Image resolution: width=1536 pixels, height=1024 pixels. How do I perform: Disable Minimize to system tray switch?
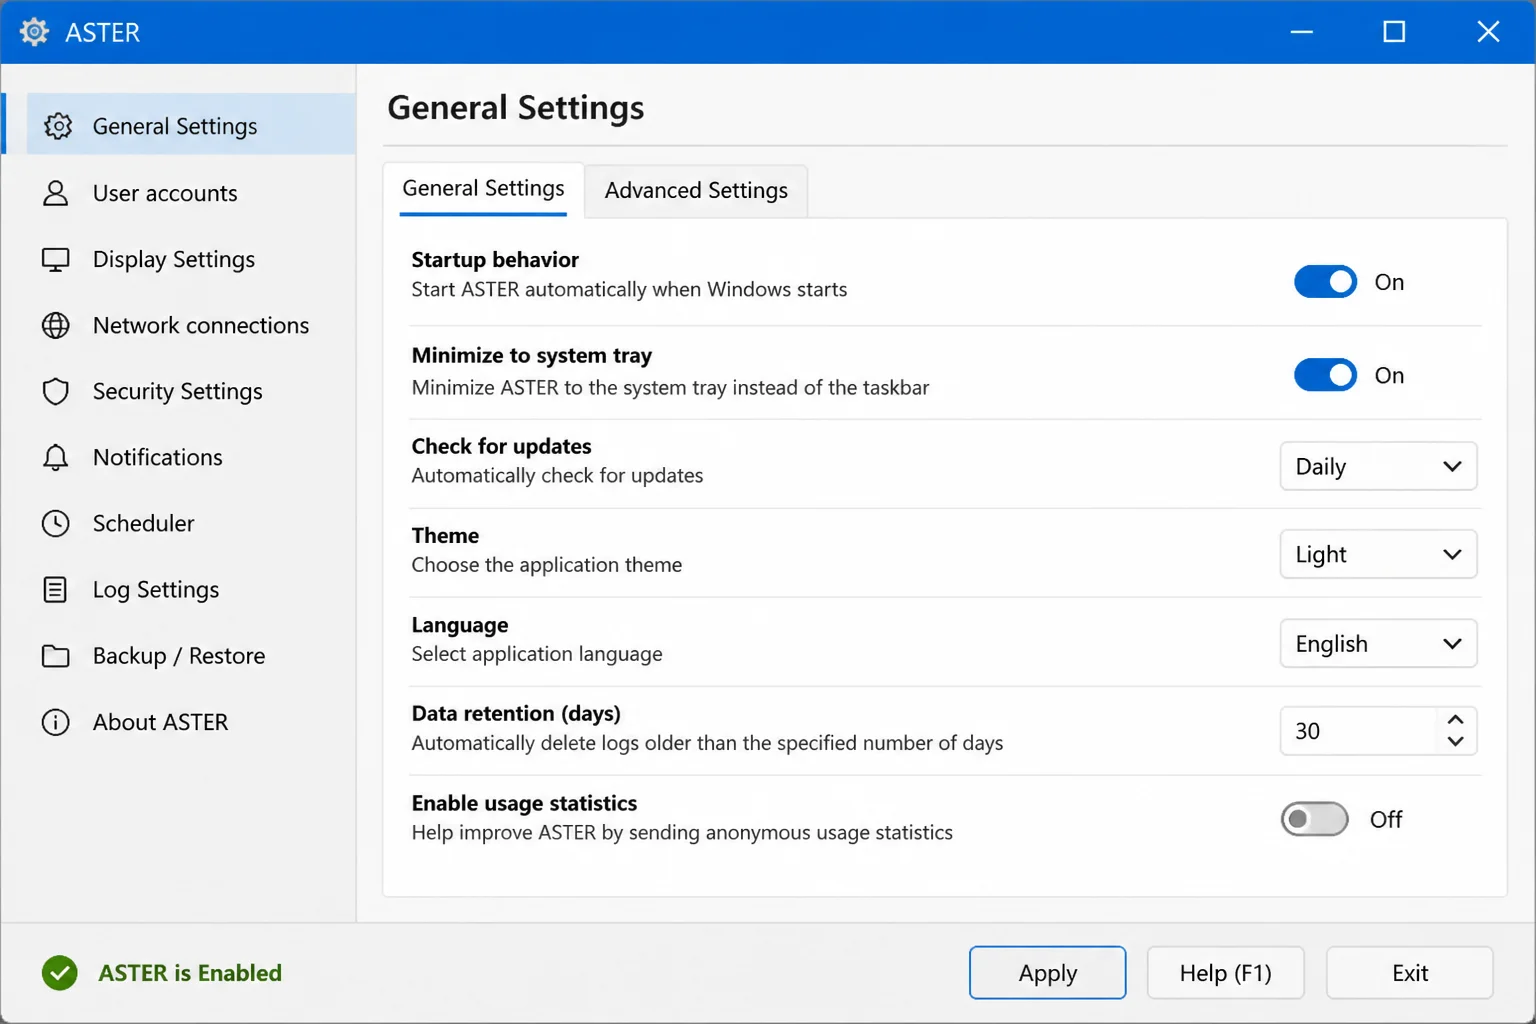1326,375
